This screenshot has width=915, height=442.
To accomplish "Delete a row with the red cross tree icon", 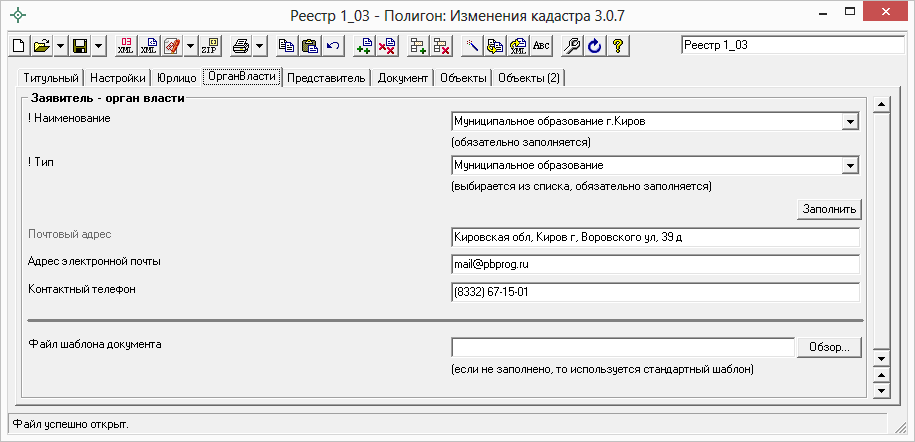I will click(441, 46).
